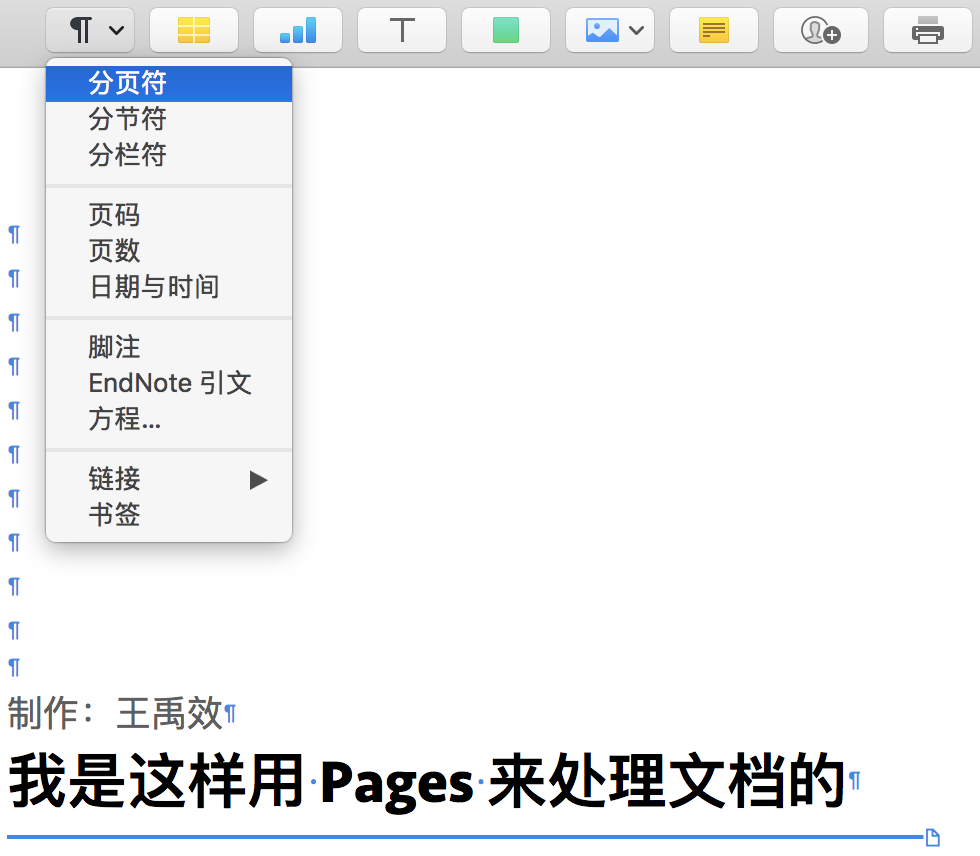980x856 pixels.
Task: Insert an EndNote 引文 citation
Action: click(170, 383)
